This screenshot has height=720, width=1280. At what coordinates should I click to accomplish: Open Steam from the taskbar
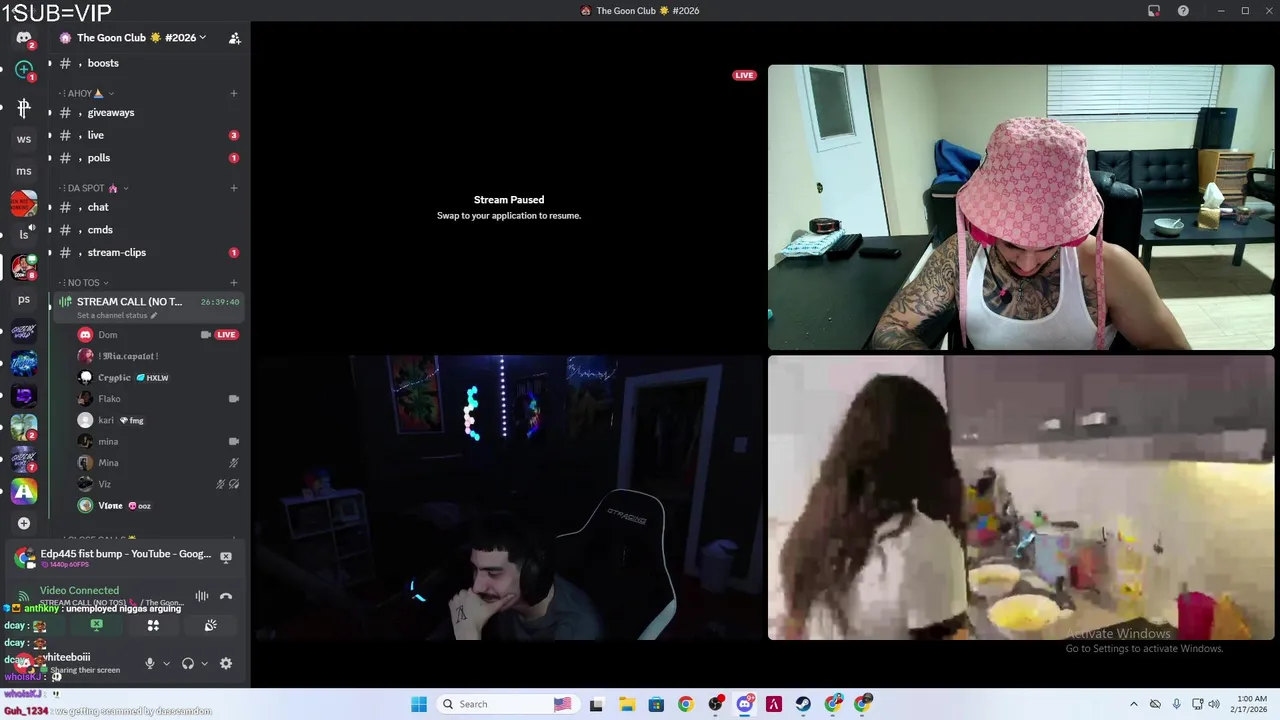[804, 704]
